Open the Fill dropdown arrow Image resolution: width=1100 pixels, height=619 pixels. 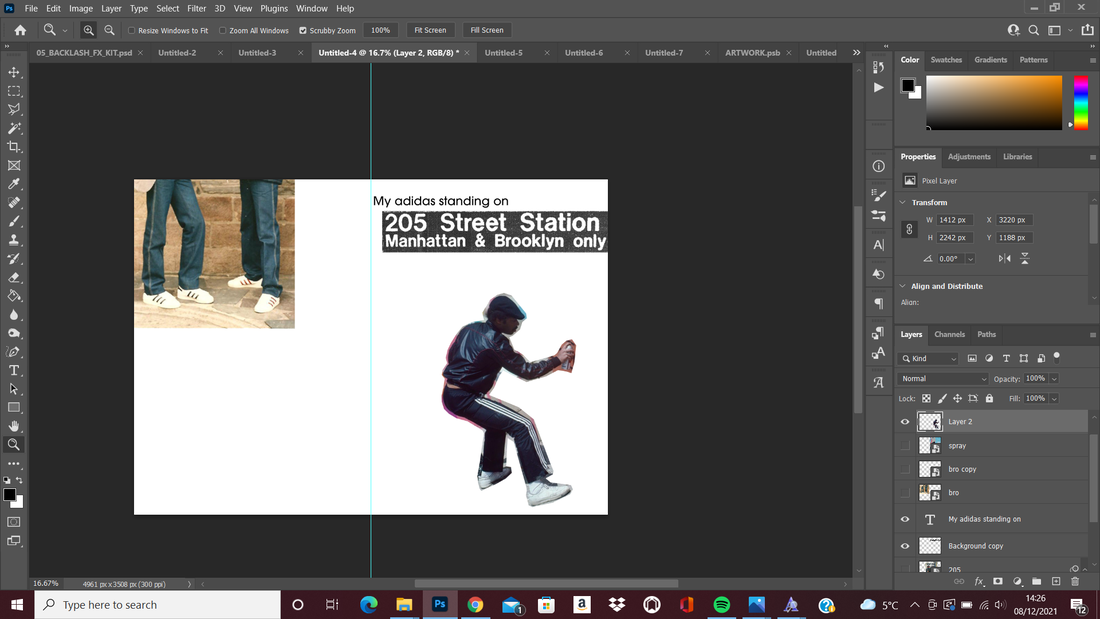click(x=1054, y=399)
